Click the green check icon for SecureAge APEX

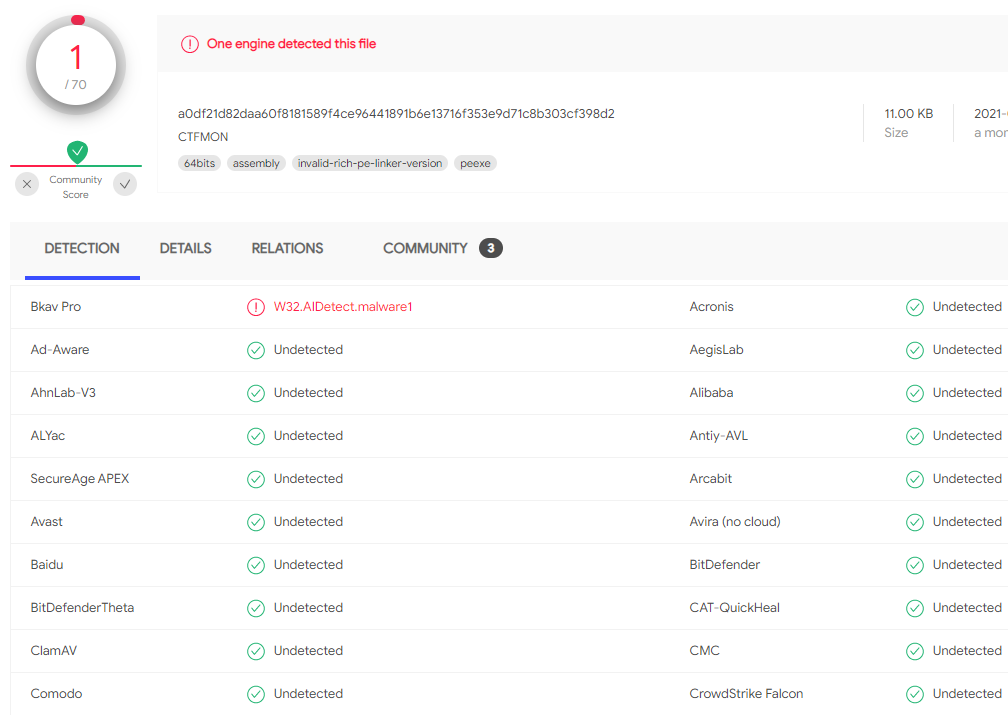click(x=256, y=480)
